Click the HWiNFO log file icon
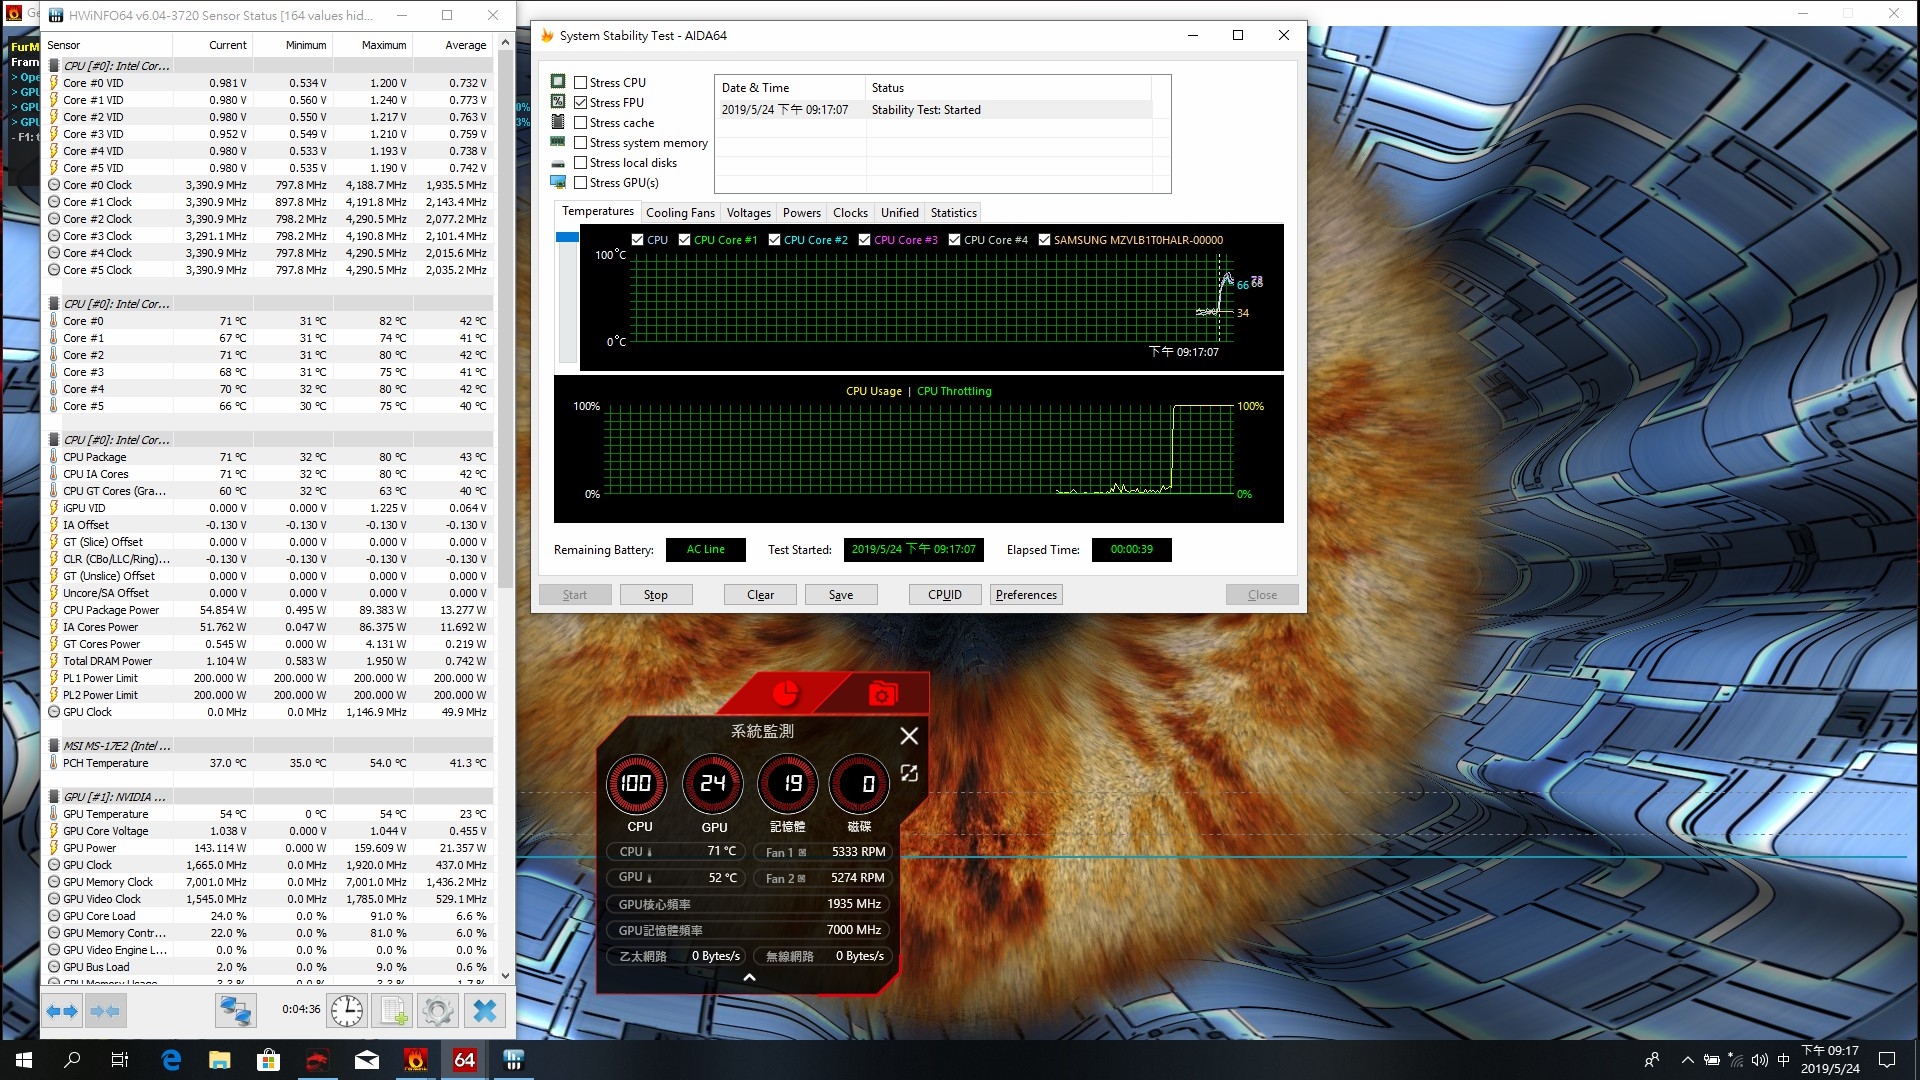 (x=392, y=1010)
